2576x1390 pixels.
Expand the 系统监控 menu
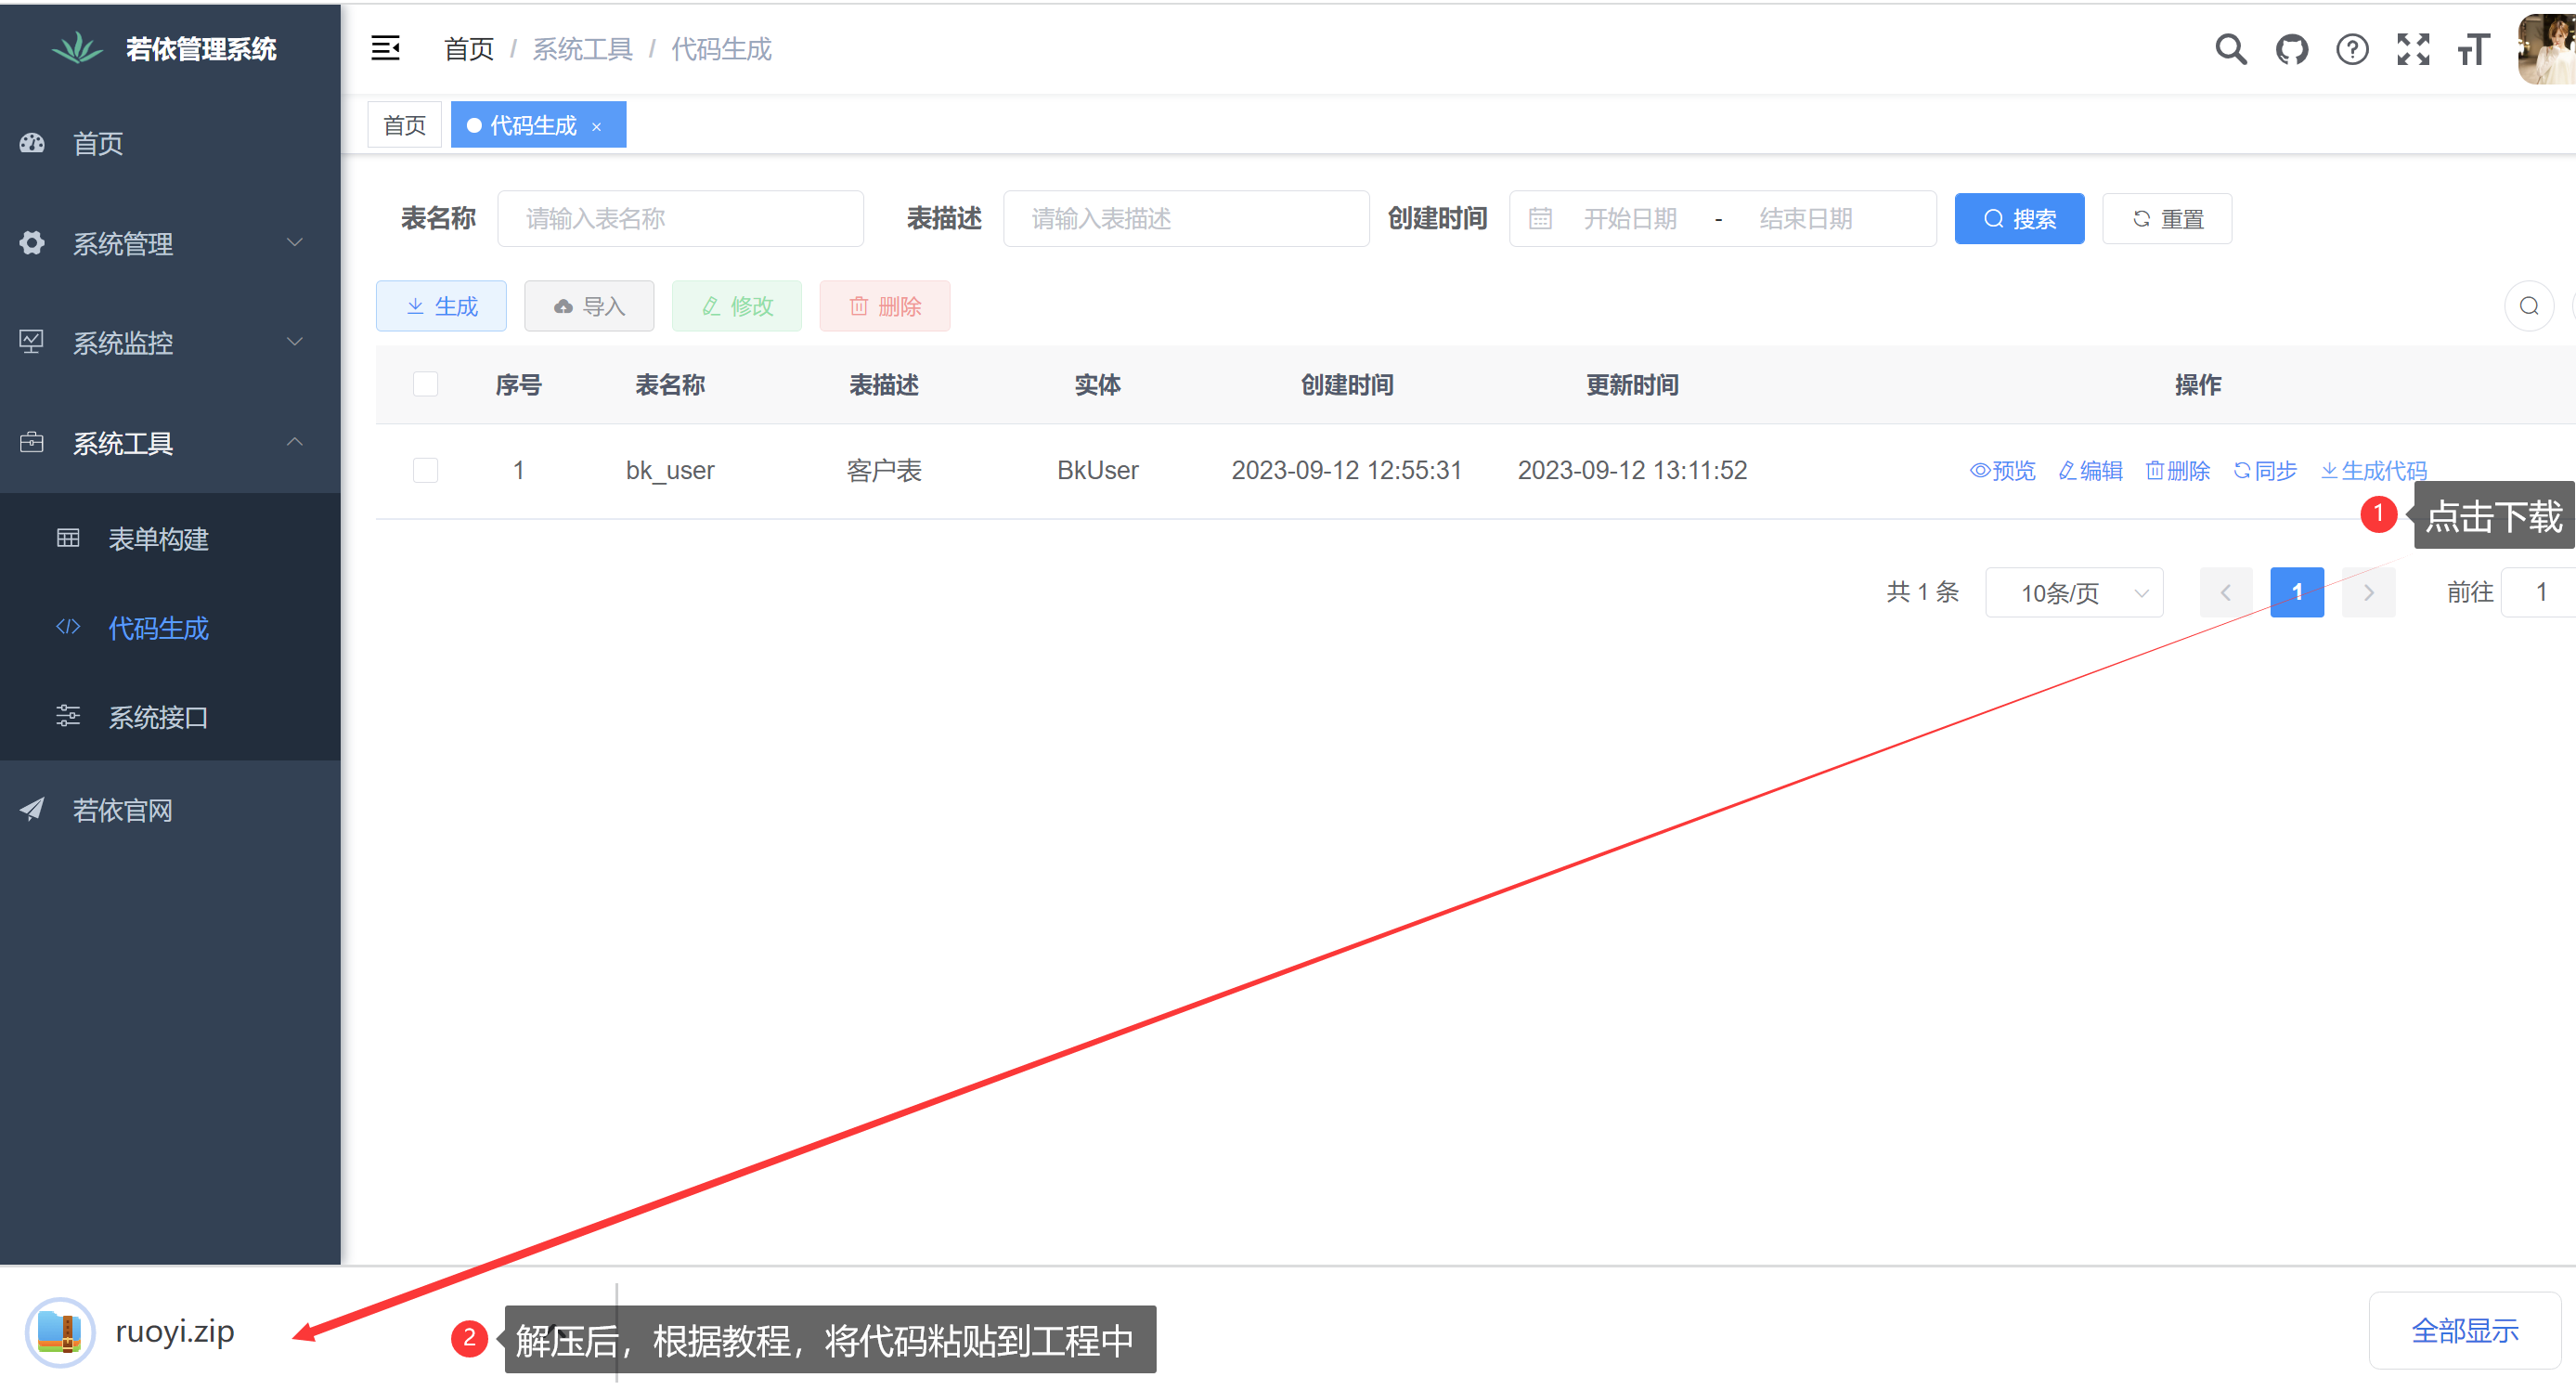170,342
